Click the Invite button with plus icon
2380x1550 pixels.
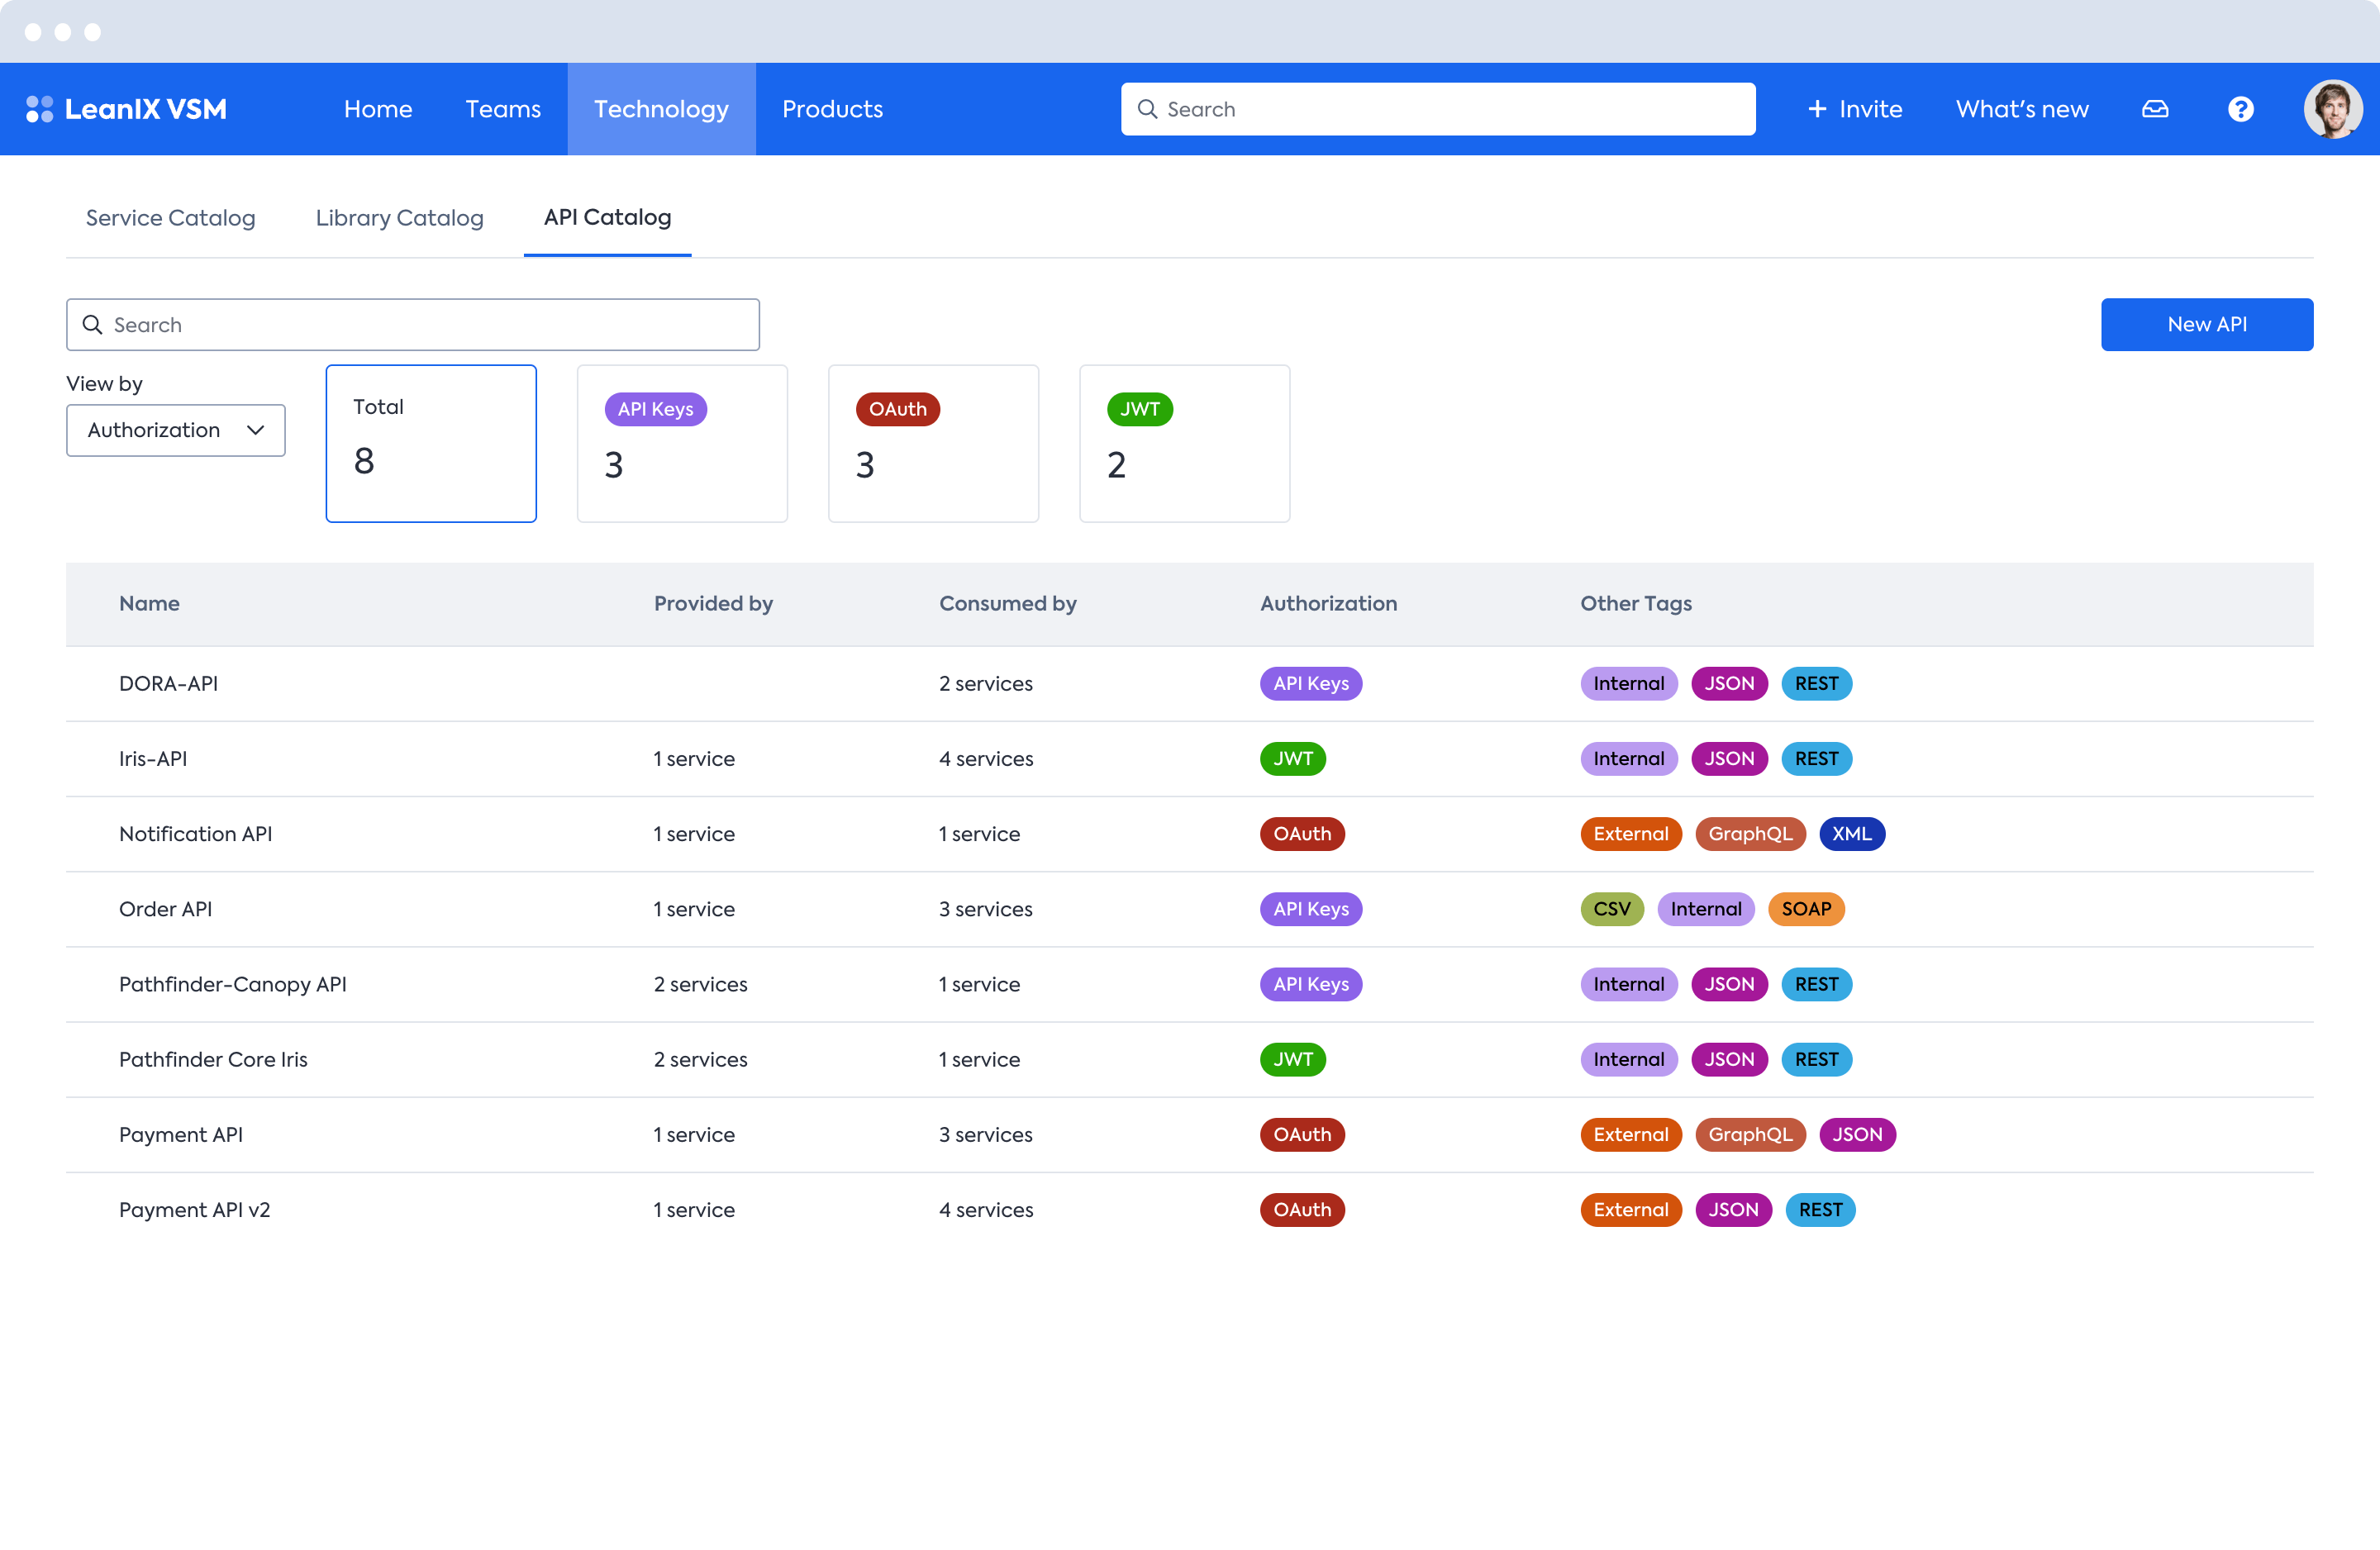pos(1855,109)
